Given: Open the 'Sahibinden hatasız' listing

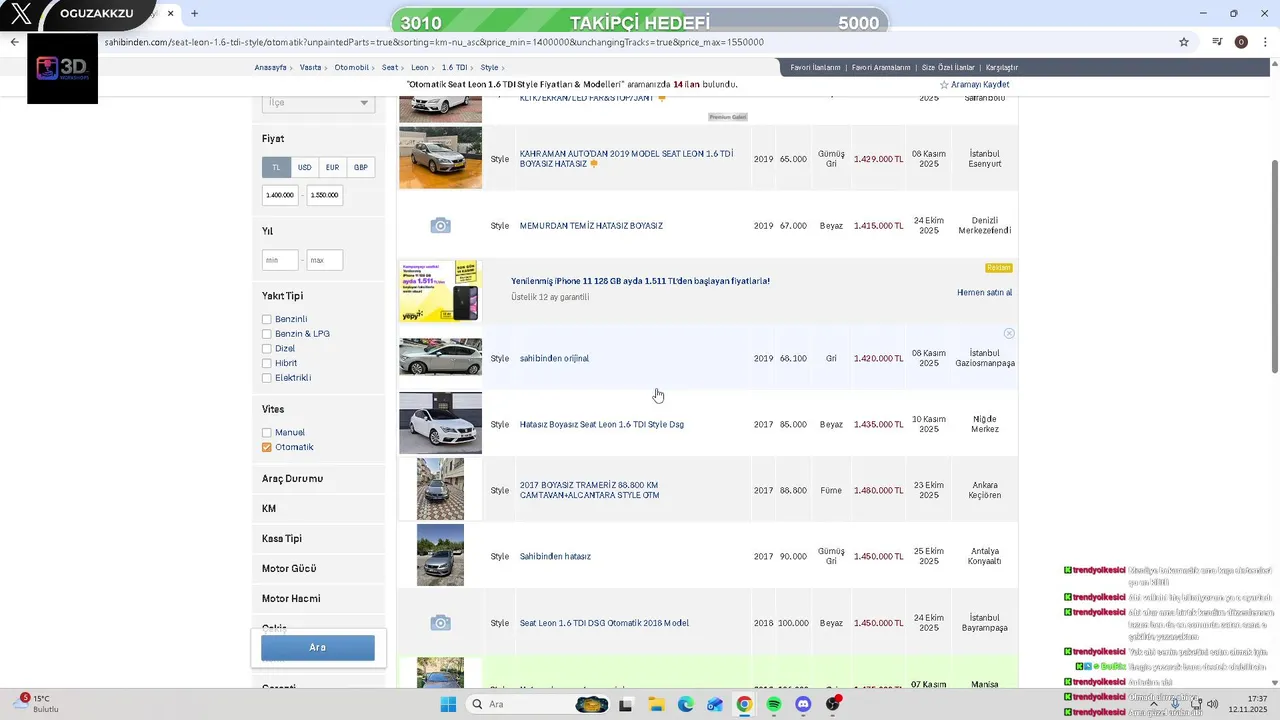Looking at the screenshot, I should [x=555, y=557].
